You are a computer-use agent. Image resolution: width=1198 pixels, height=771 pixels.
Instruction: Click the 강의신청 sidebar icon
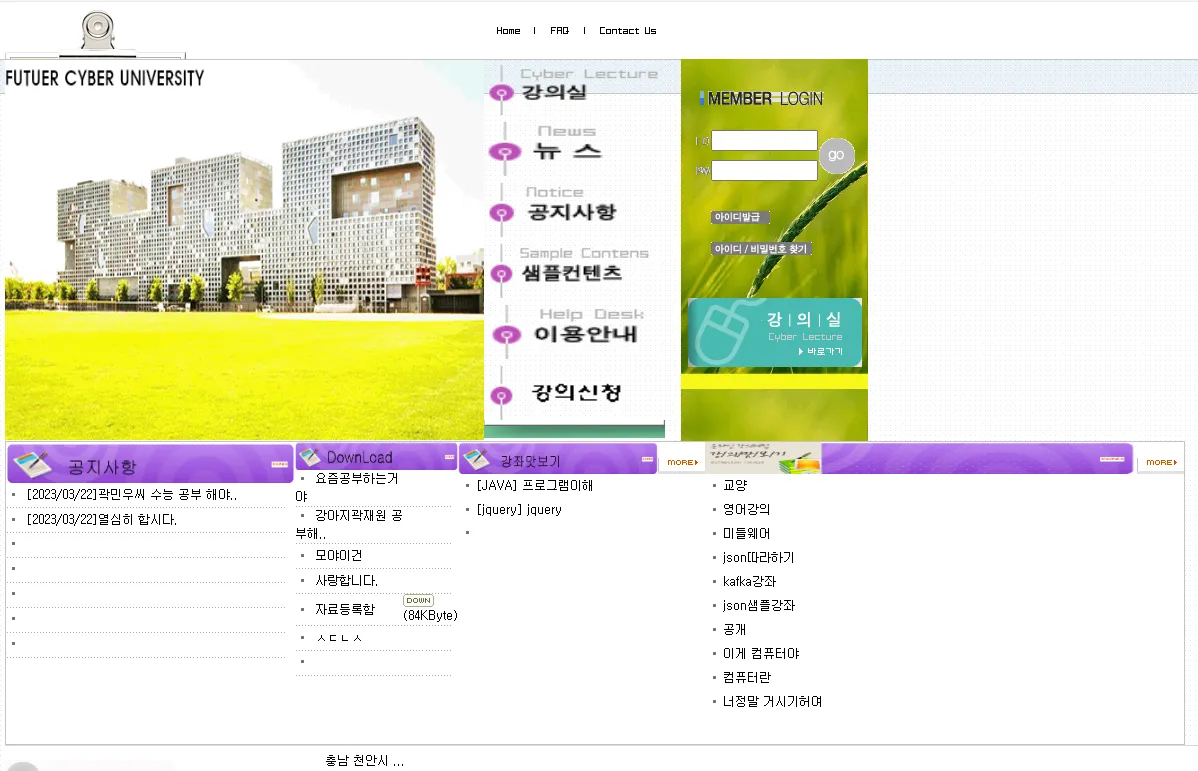[502, 397]
